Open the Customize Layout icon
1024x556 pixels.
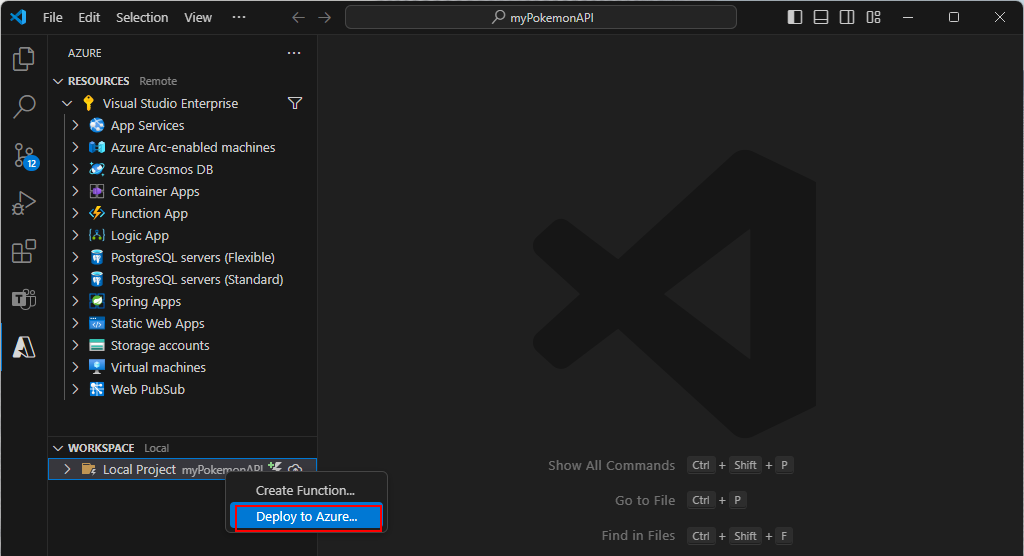pos(874,18)
